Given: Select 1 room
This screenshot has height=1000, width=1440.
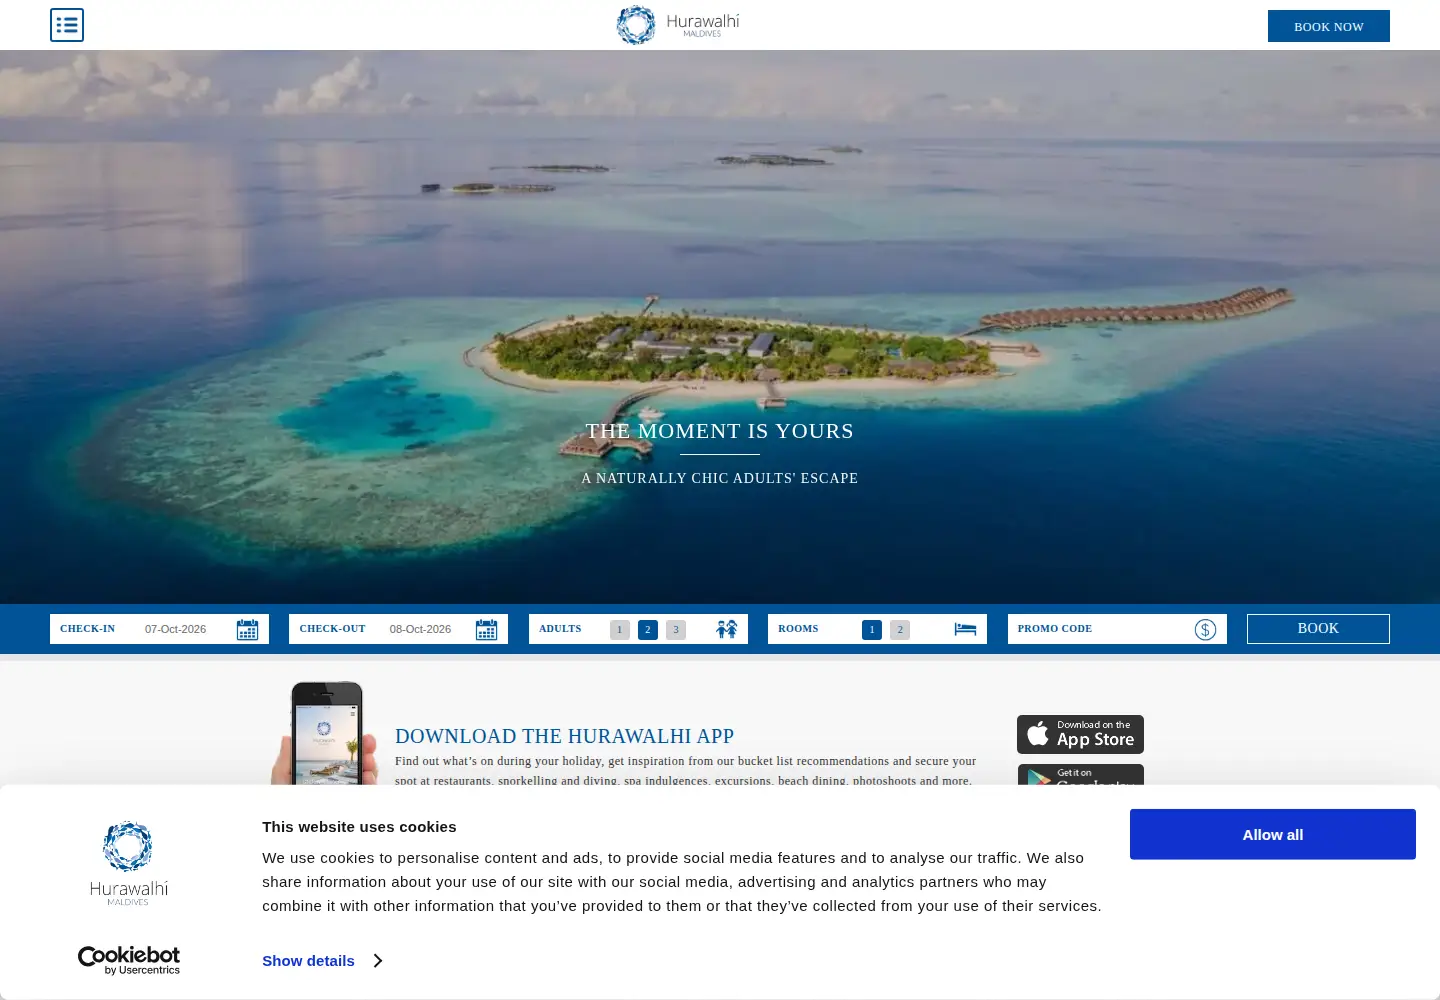Looking at the screenshot, I should [x=872, y=629].
